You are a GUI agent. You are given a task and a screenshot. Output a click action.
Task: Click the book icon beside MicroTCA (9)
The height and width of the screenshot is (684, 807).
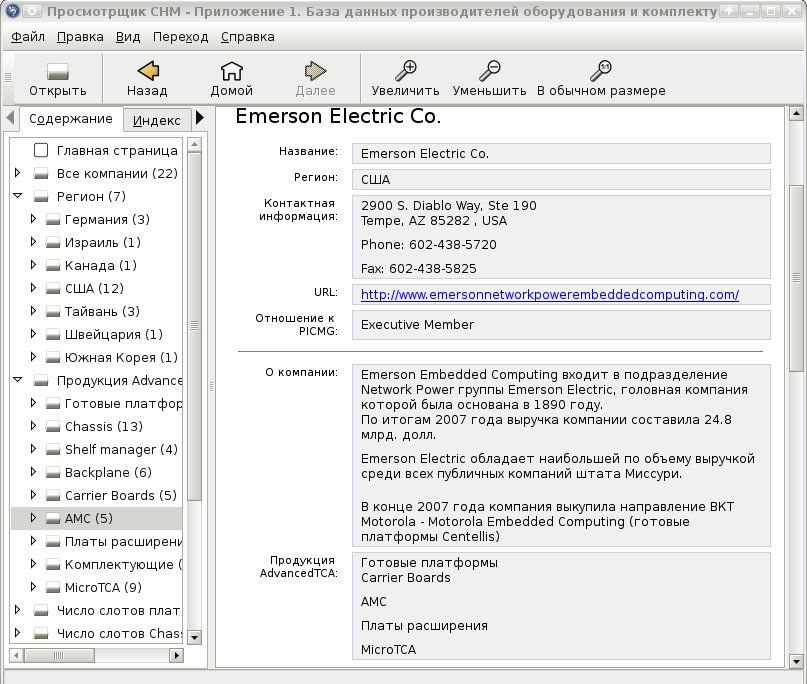point(52,588)
